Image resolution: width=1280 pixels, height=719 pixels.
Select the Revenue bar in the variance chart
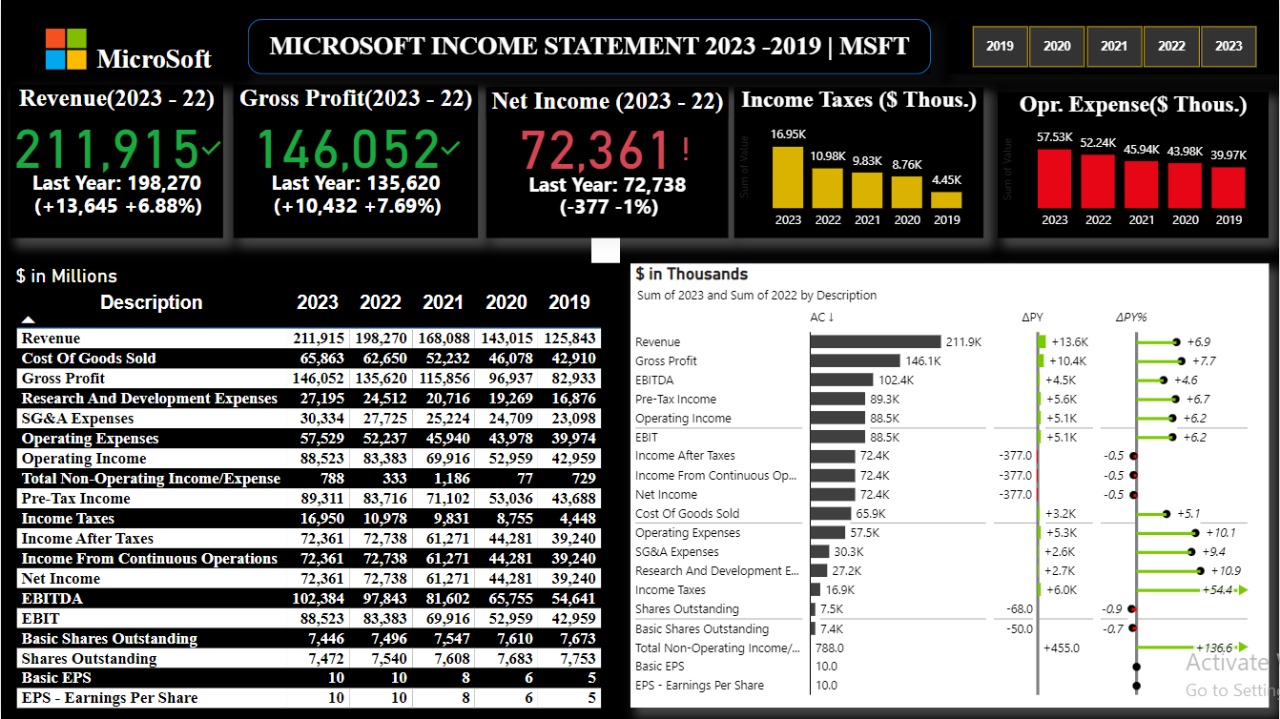pyautogui.click(x=875, y=342)
